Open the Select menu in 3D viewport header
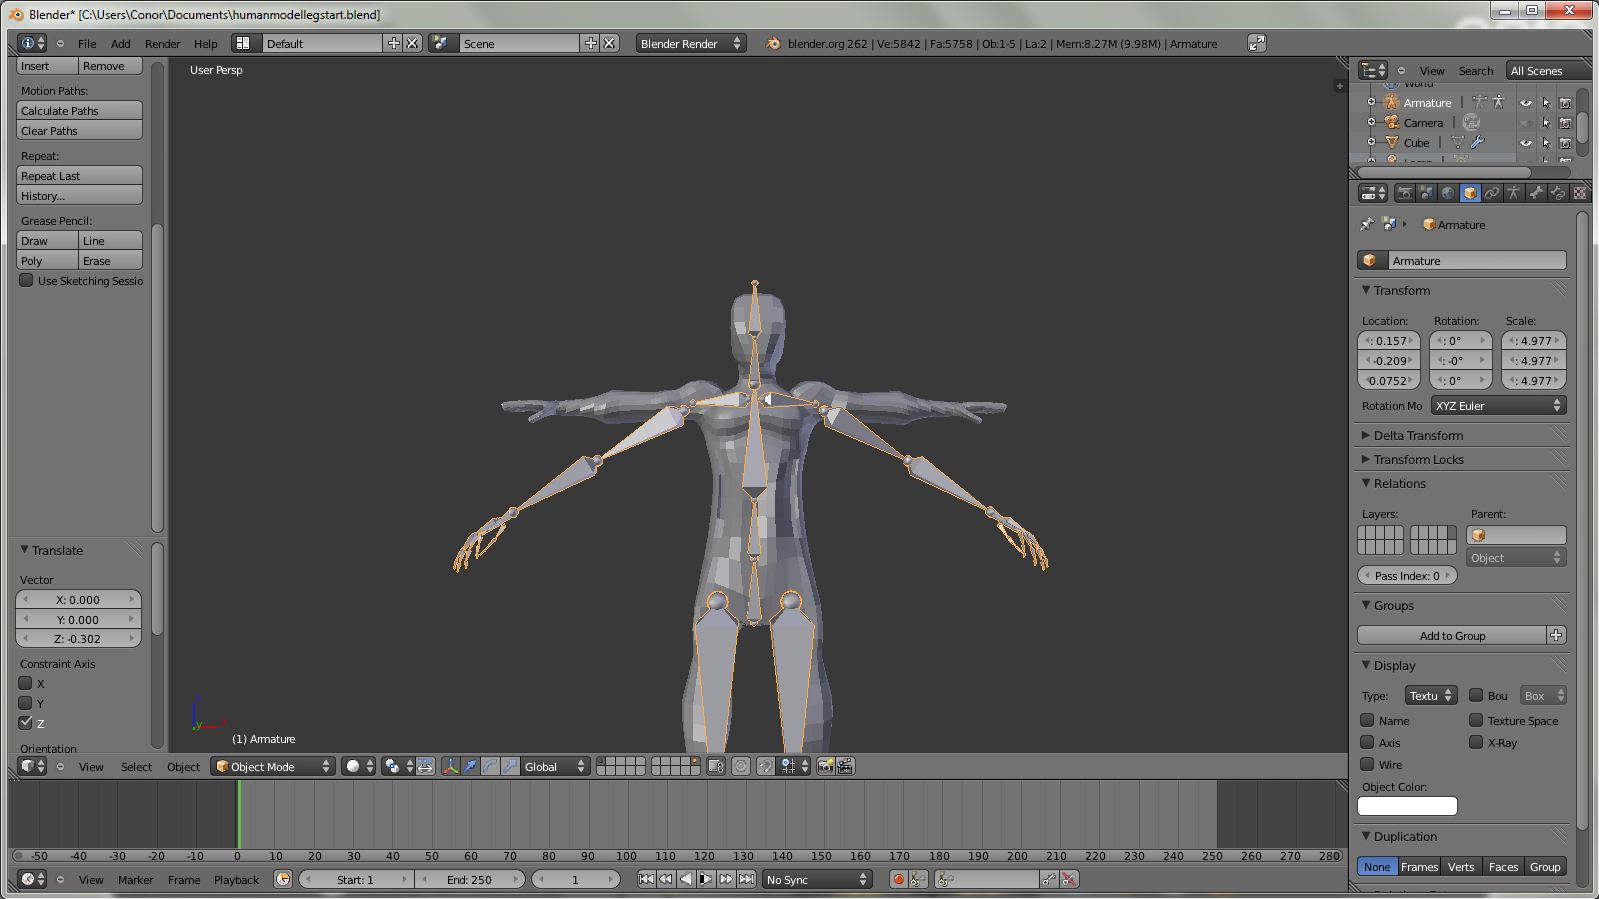The image size is (1599, 899). [x=136, y=767]
